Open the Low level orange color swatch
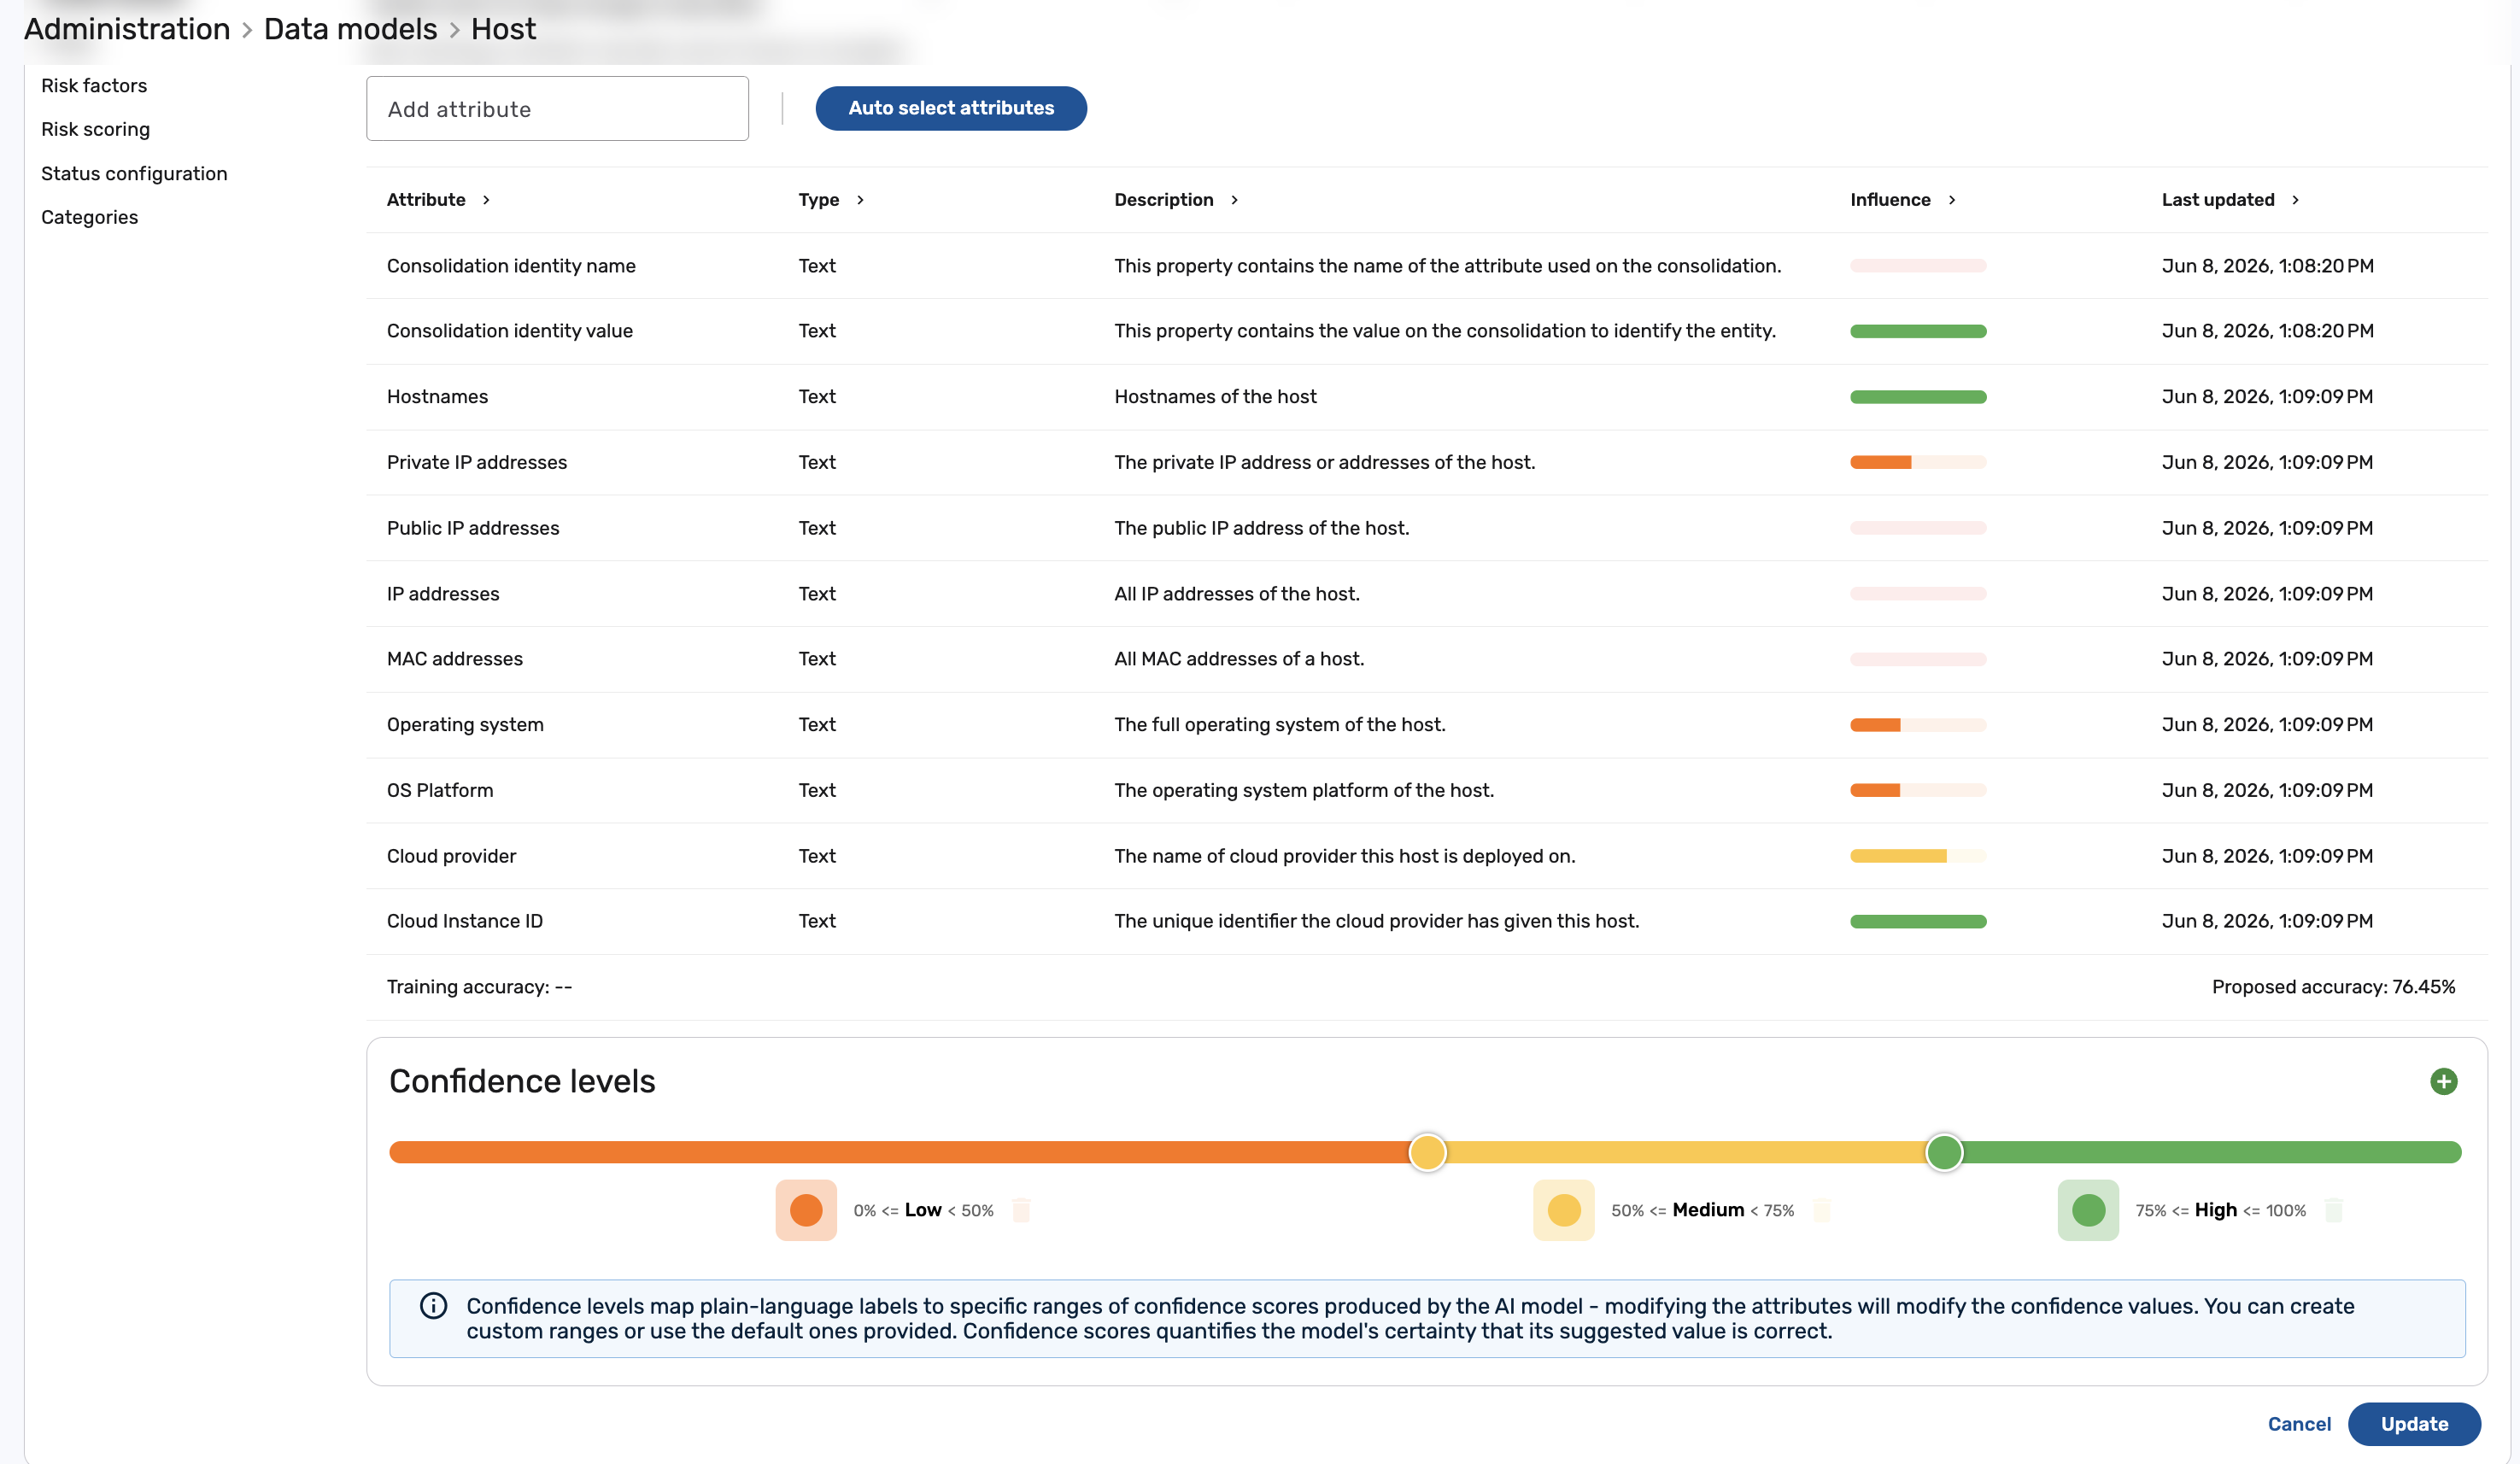This screenshot has width=2520, height=1464. 806,1210
